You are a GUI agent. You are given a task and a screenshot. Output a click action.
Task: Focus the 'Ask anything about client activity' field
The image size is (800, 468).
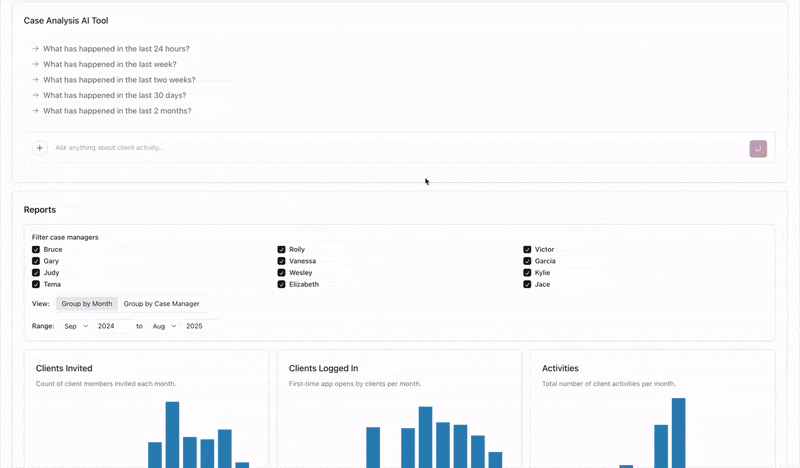coord(398,148)
